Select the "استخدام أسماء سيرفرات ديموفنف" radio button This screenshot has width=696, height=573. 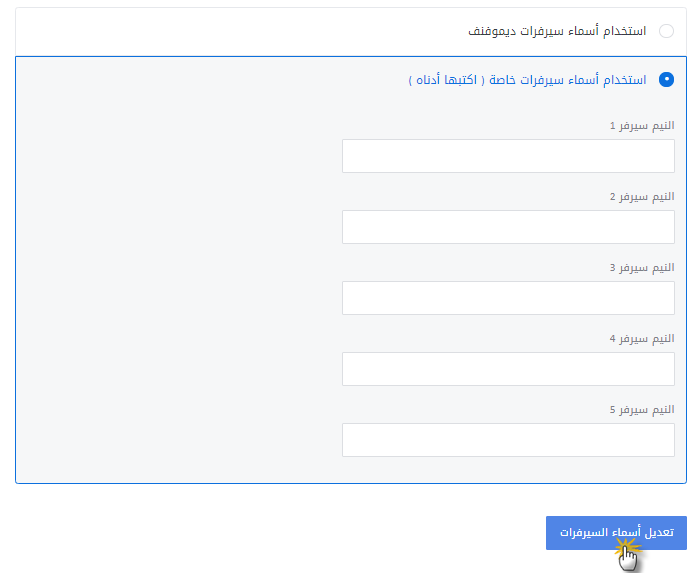pyautogui.click(x=666, y=31)
